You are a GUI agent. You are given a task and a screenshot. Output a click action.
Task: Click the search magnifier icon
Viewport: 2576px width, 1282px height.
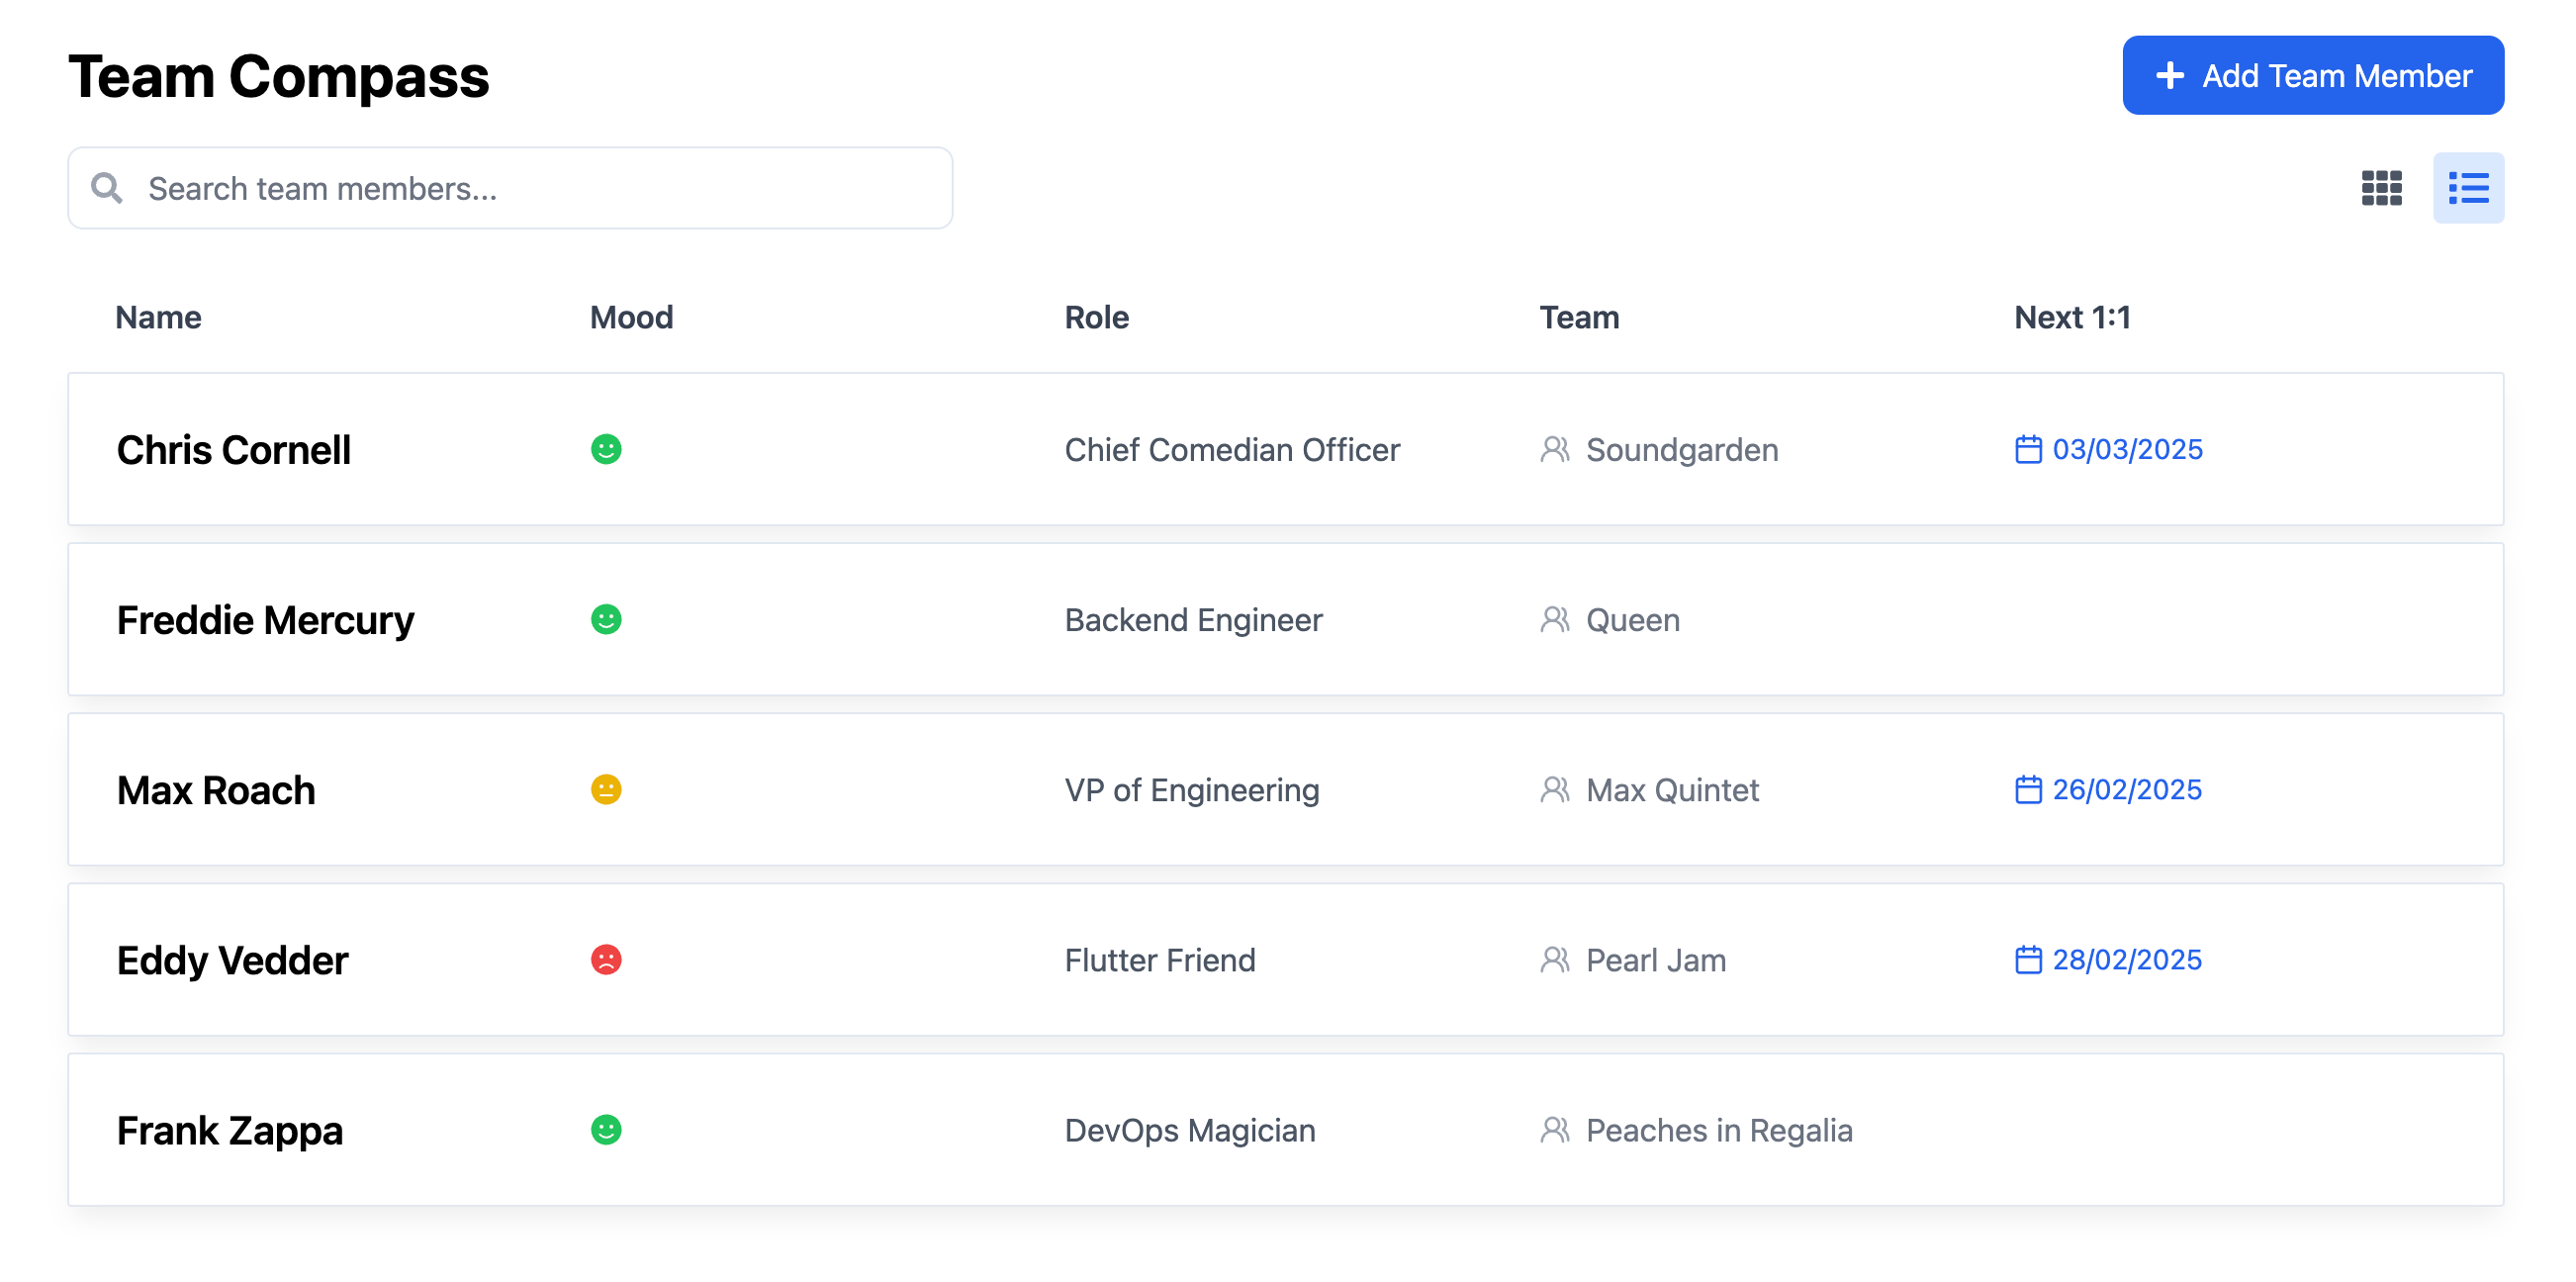click(x=107, y=188)
